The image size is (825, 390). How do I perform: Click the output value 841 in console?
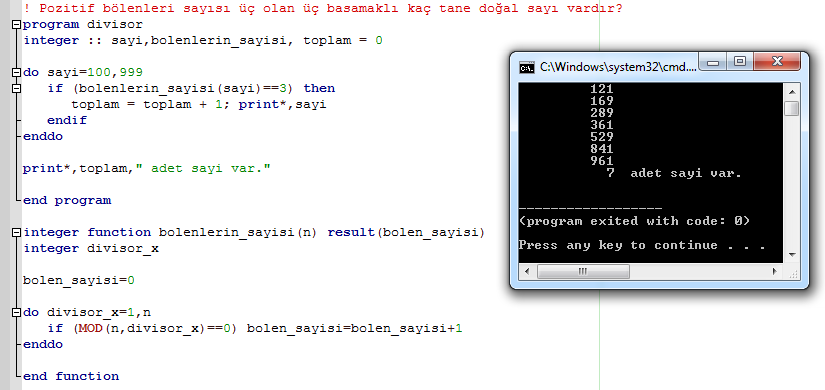[602, 149]
